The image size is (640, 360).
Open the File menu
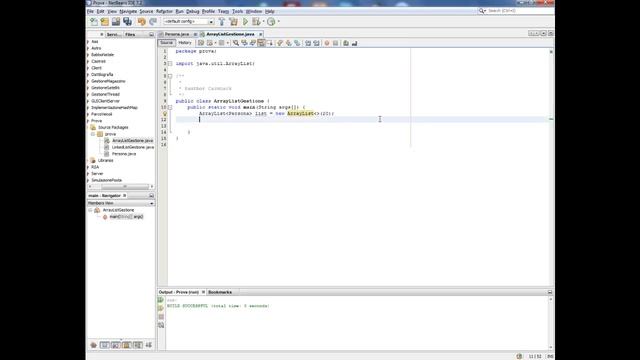(91, 11)
